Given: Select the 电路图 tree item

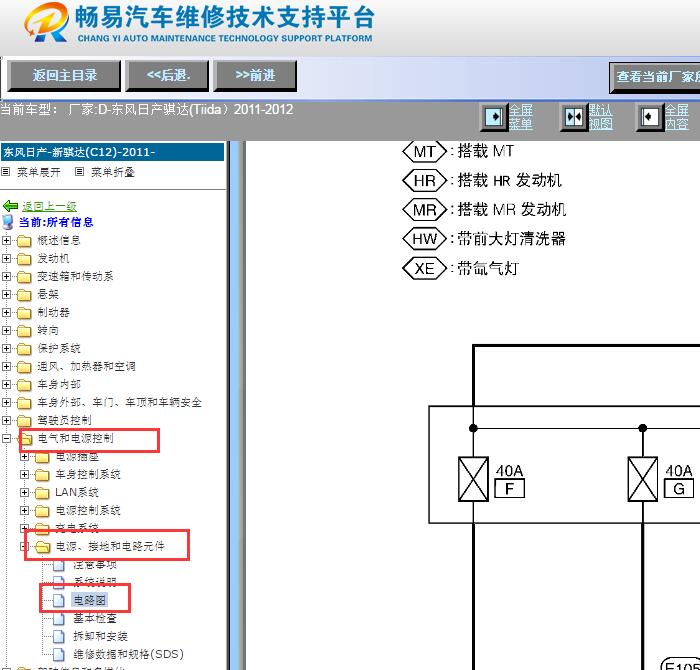Looking at the screenshot, I should [x=89, y=600].
